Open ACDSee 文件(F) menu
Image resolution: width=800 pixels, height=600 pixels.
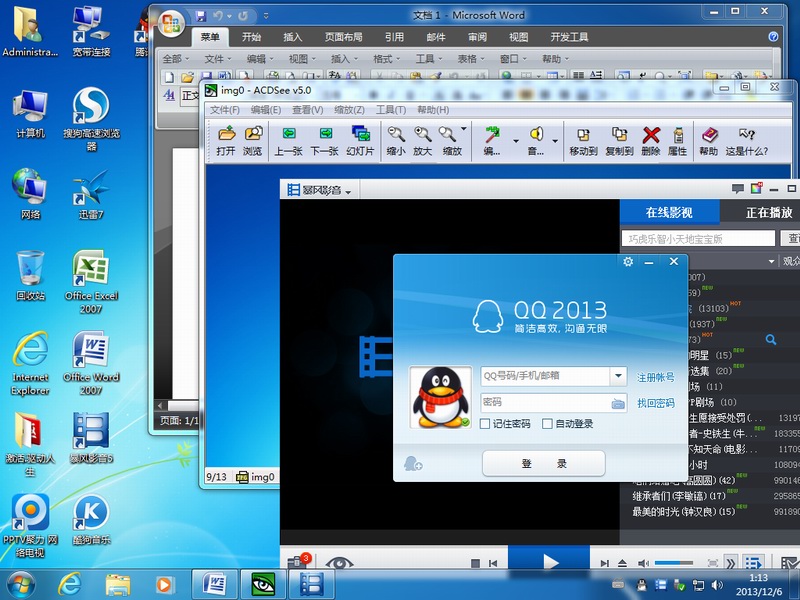(x=225, y=110)
